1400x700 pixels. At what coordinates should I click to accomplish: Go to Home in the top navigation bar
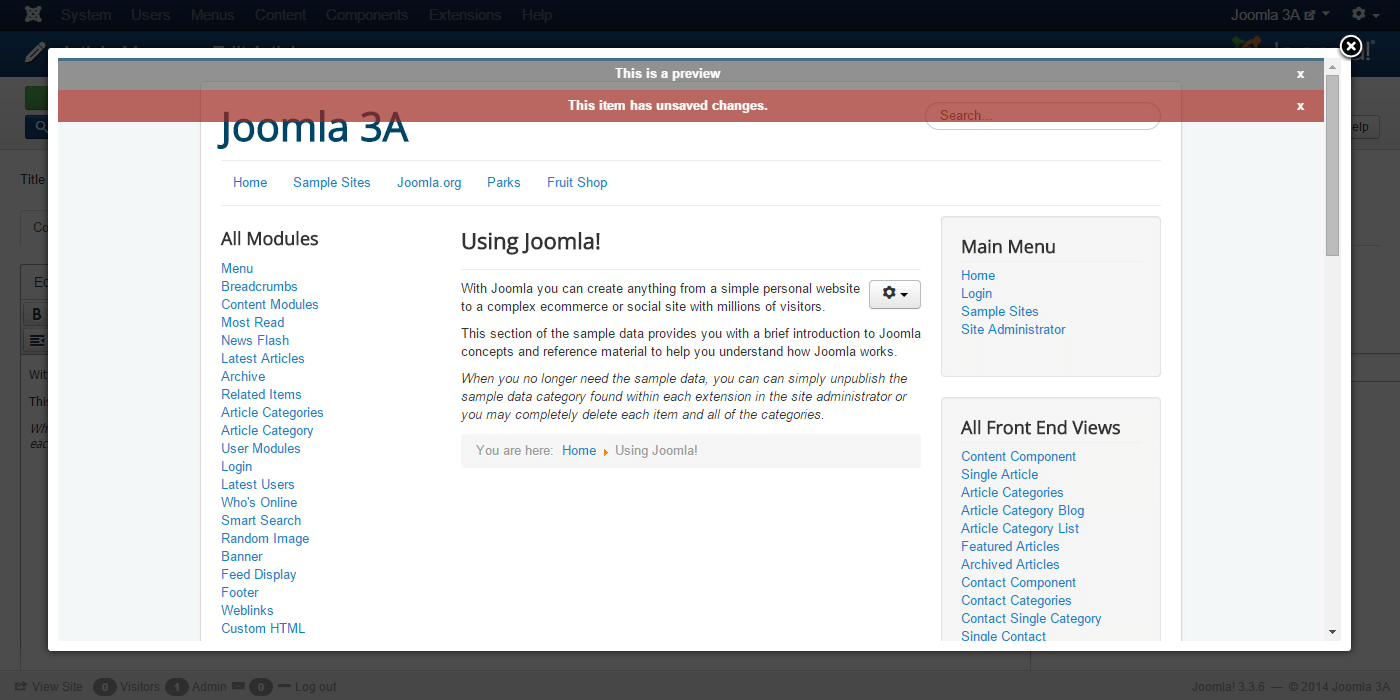click(250, 183)
